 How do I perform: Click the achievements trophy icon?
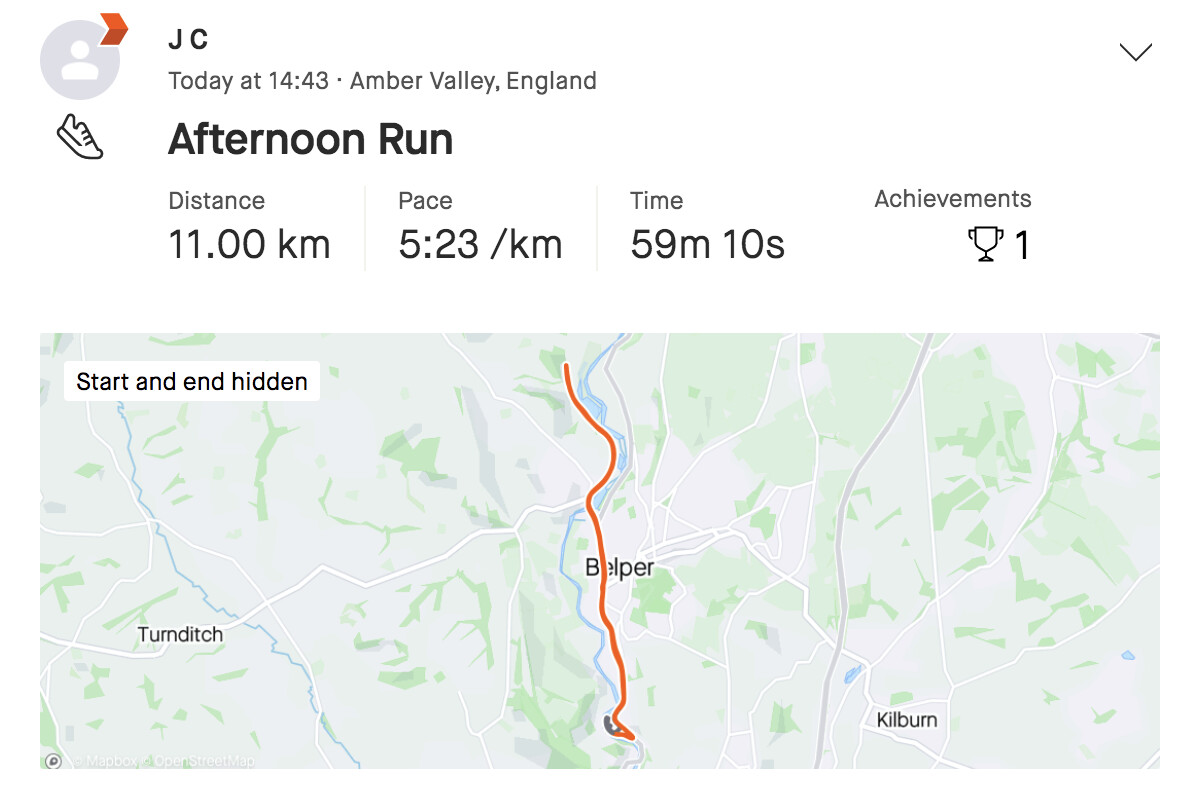(986, 245)
